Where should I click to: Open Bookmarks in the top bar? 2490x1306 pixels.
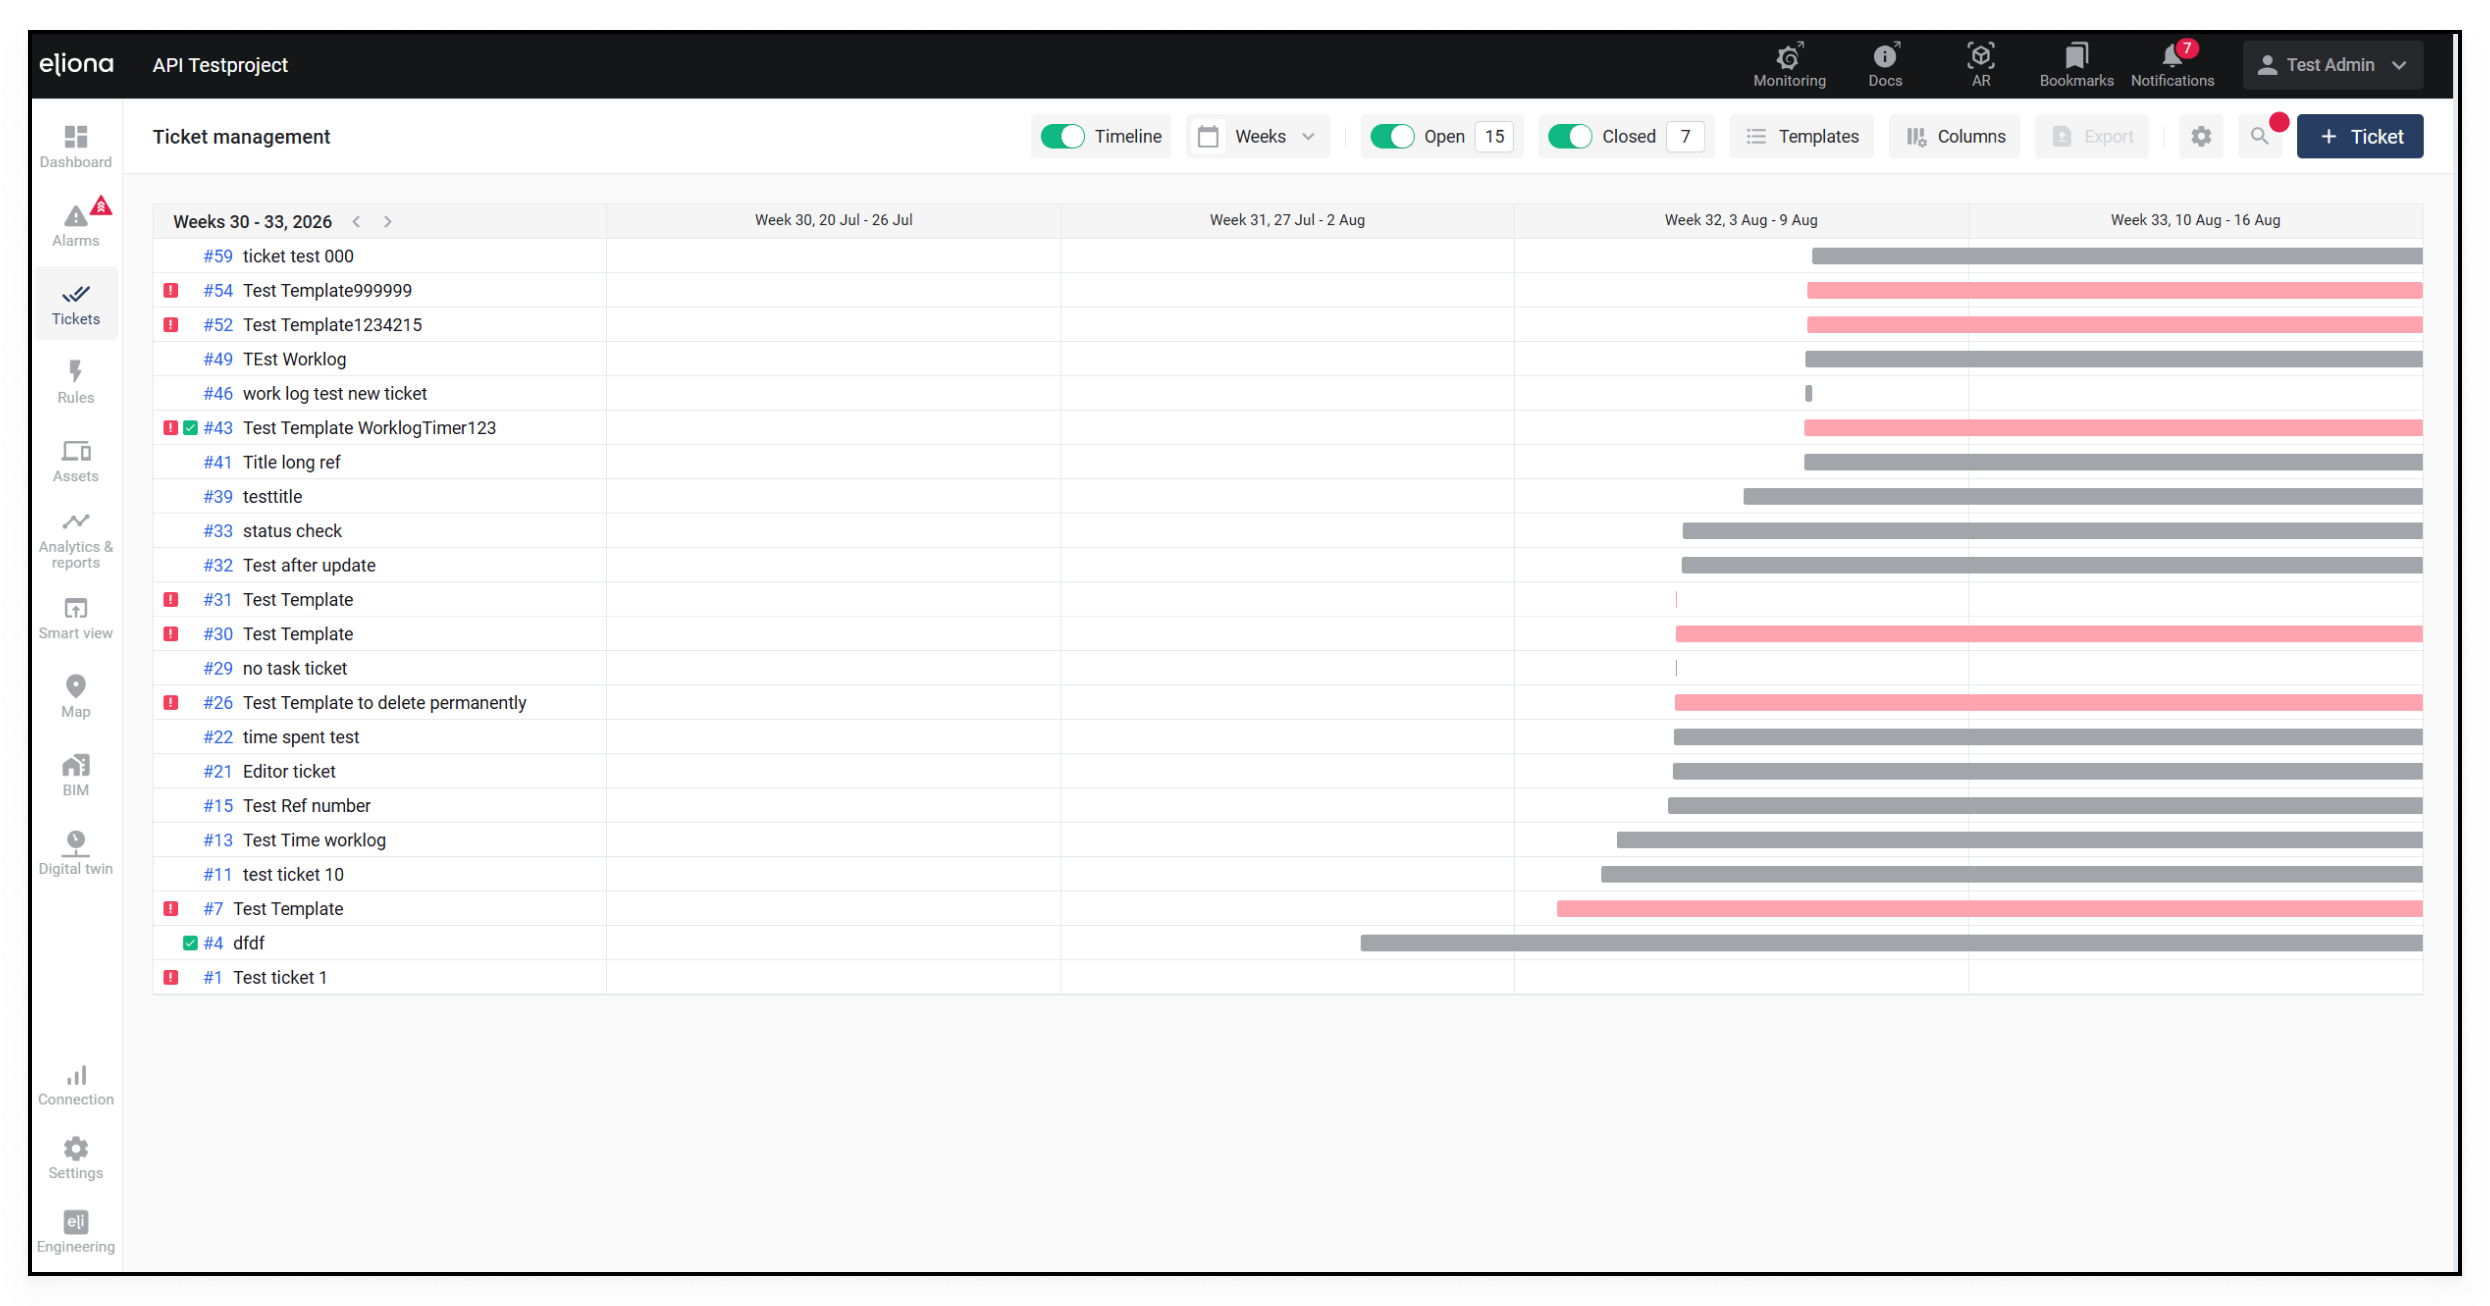pos(2076,65)
